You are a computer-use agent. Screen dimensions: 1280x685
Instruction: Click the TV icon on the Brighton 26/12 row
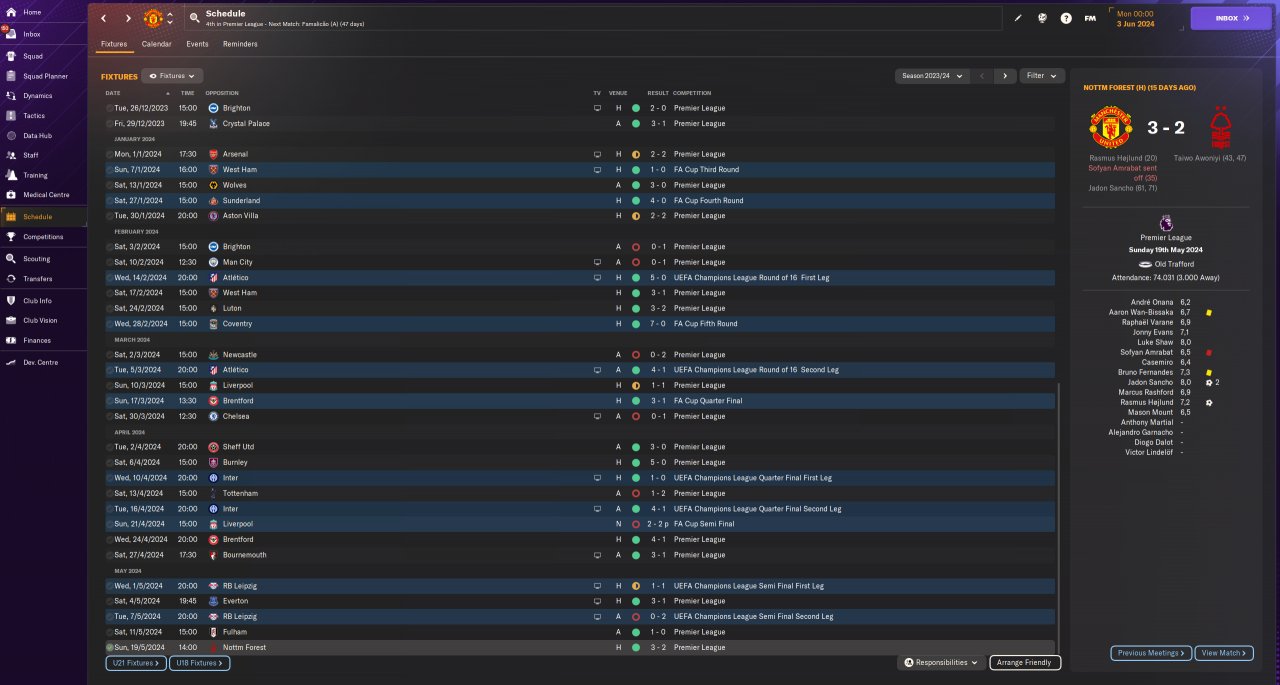point(598,108)
